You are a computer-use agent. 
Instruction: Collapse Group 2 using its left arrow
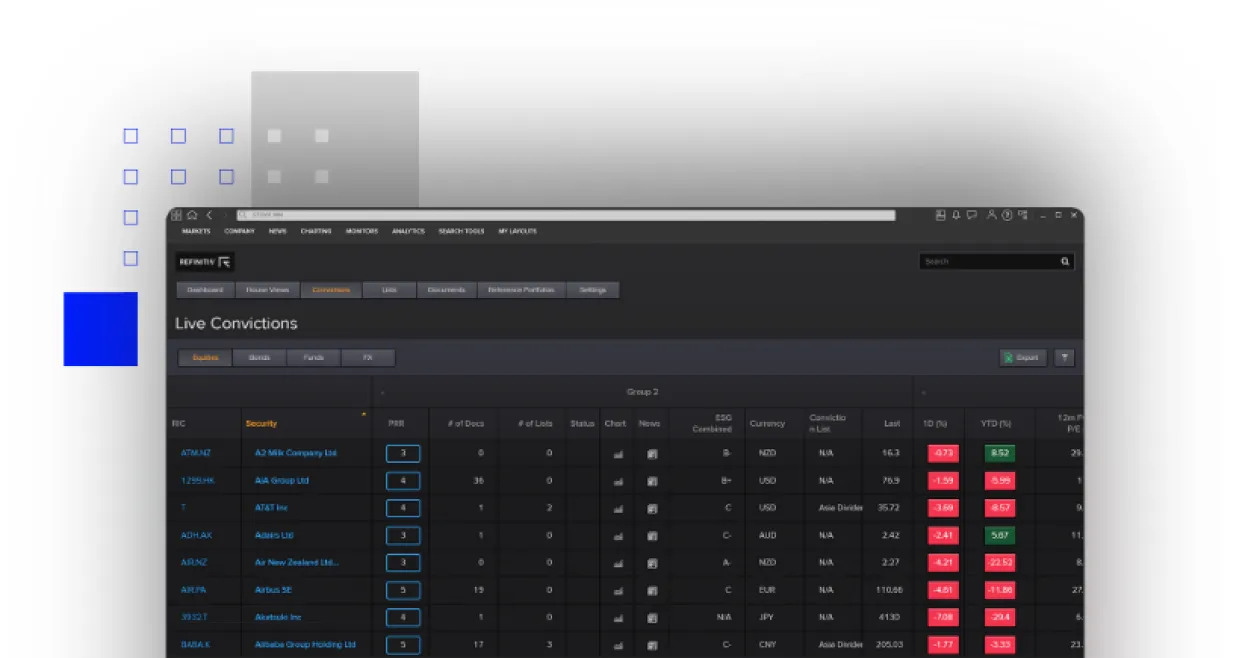[x=382, y=392]
